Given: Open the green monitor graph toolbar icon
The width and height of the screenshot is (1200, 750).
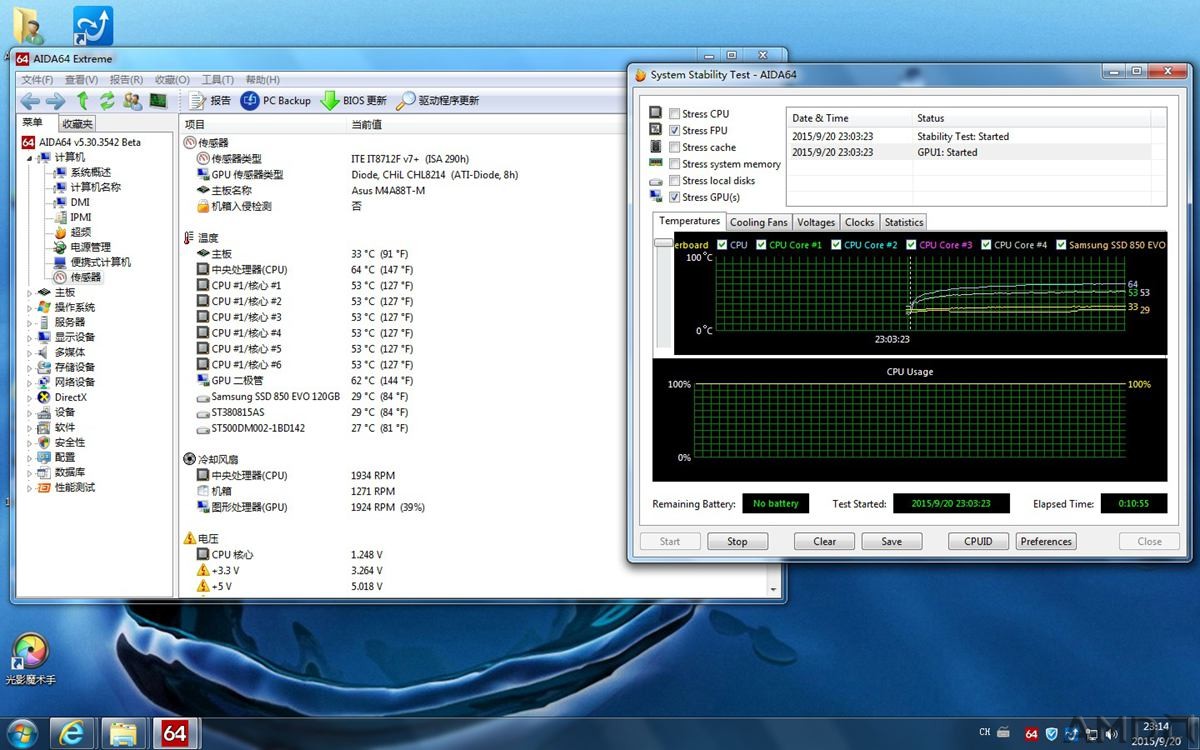Looking at the screenshot, I should point(158,101).
